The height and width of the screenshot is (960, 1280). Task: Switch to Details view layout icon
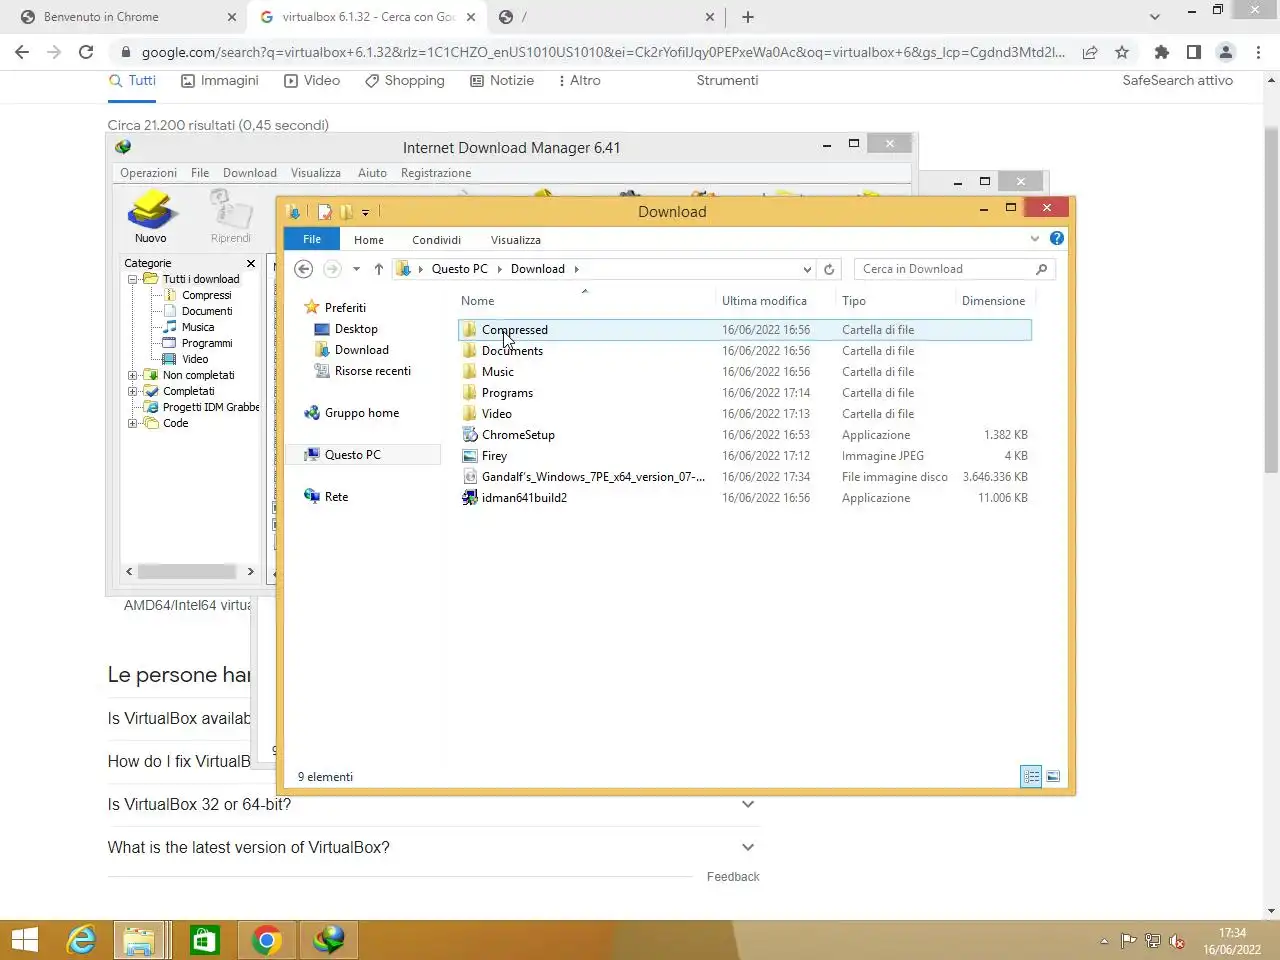click(1031, 777)
